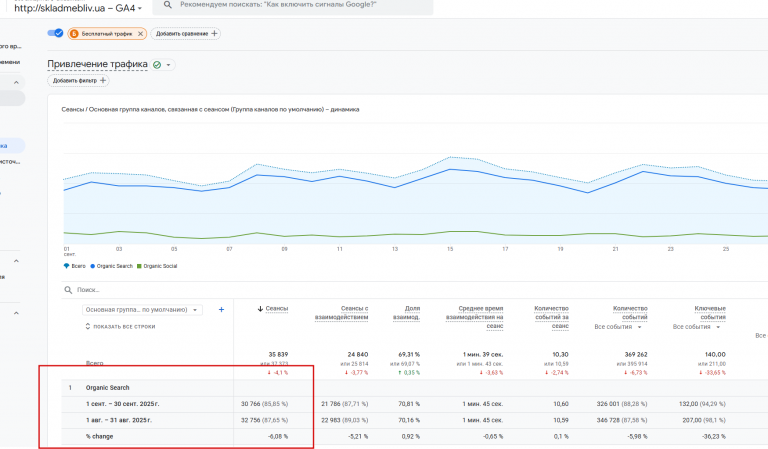Sort by Ключевые события column header

click(710, 313)
